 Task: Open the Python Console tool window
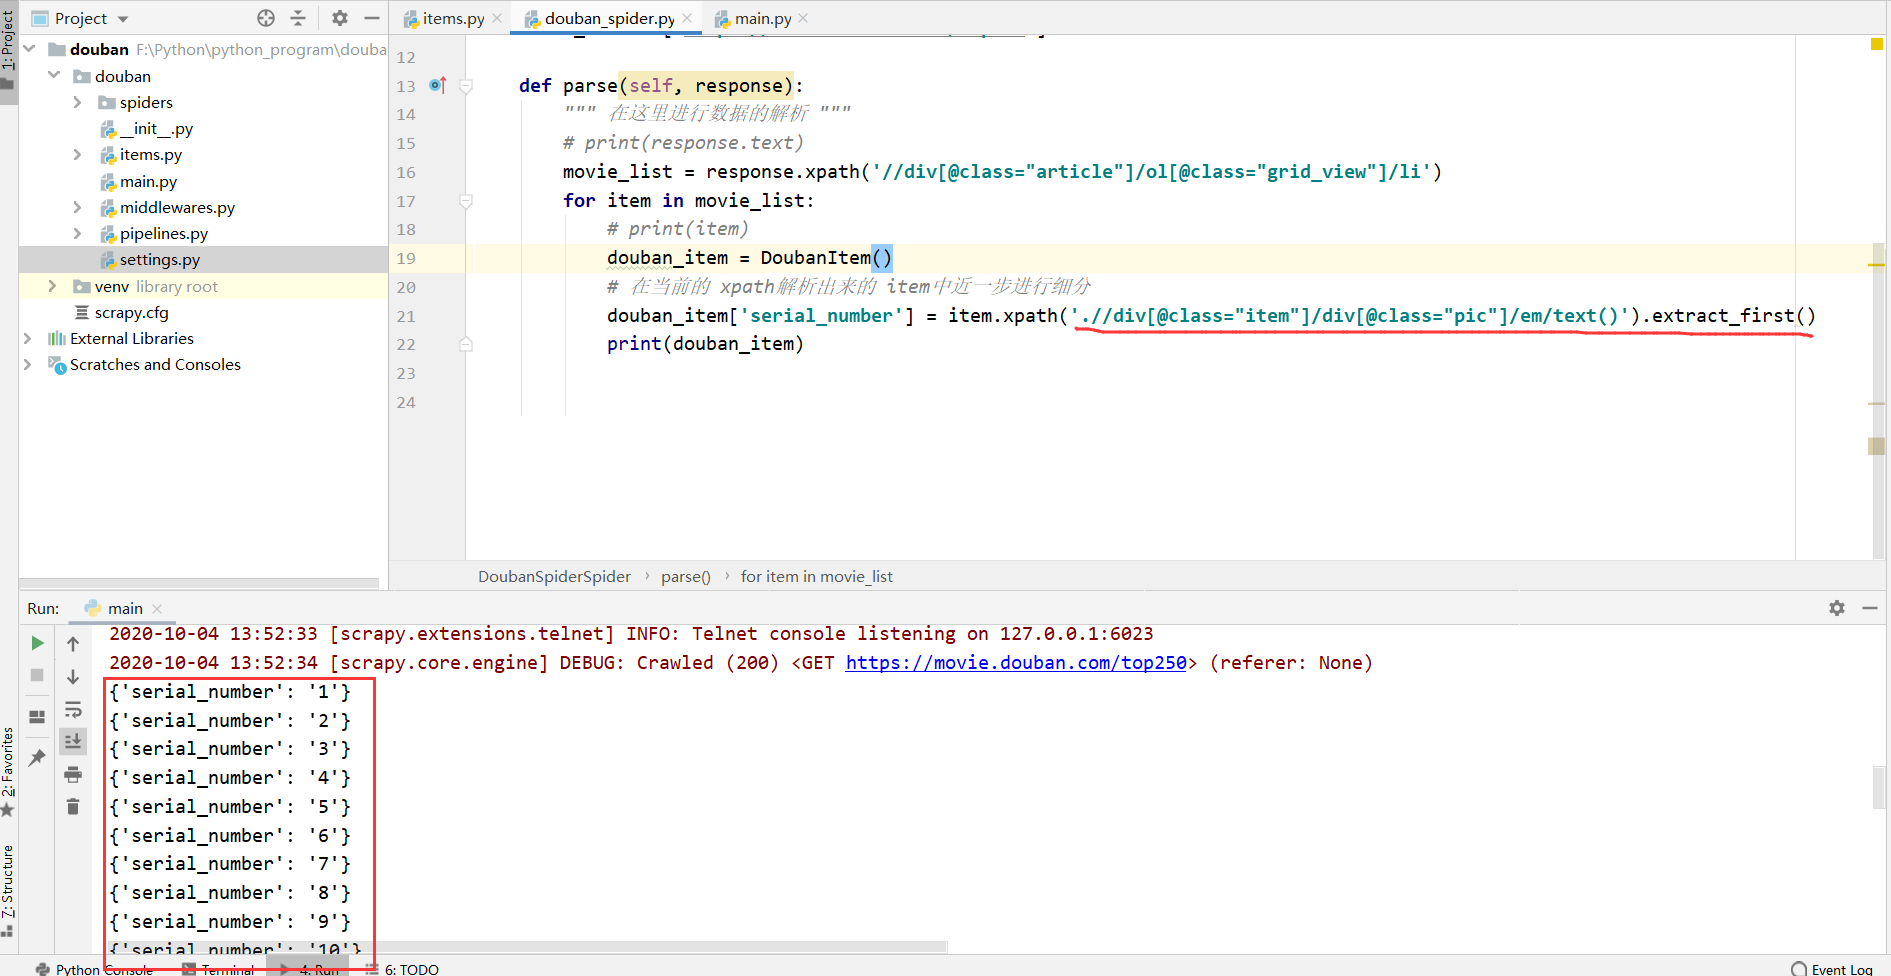click(95, 969)
